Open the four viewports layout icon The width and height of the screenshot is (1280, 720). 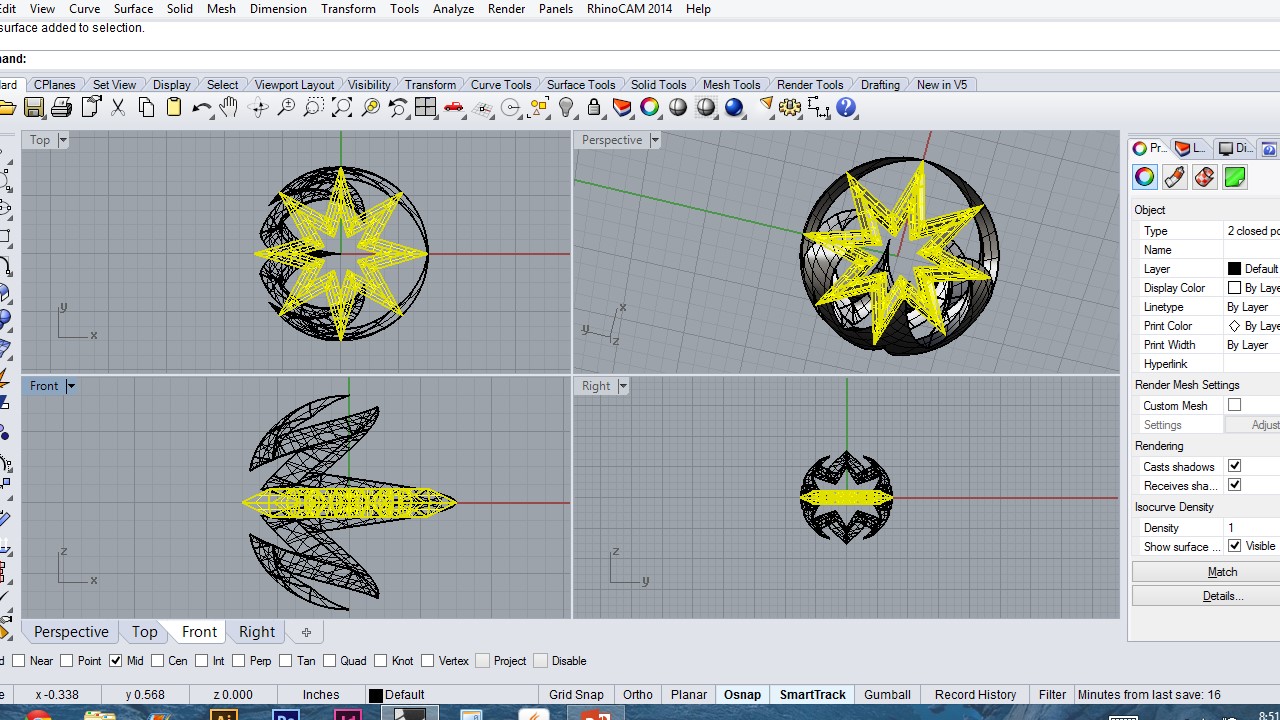click(426, 107)
